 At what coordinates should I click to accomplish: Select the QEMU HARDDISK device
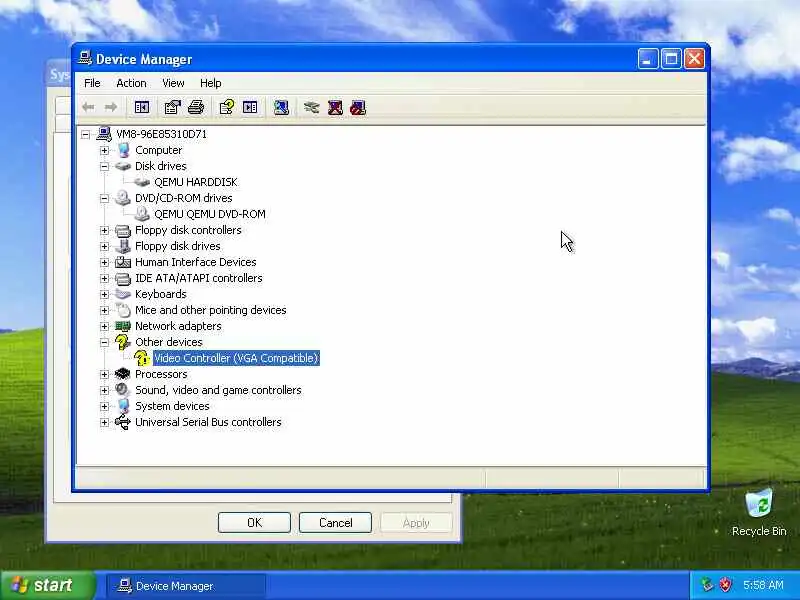tap(195, 182)
